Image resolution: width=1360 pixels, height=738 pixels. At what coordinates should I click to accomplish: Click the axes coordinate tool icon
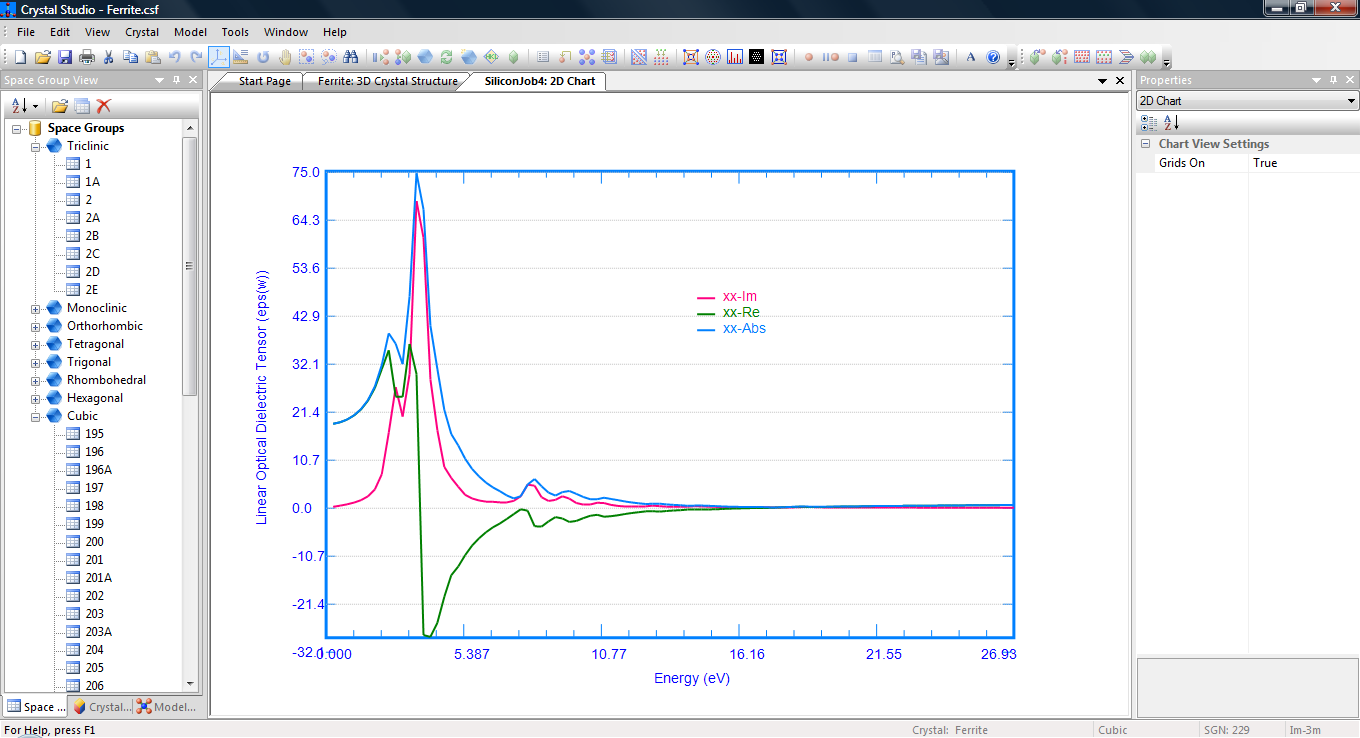[219, 57]
